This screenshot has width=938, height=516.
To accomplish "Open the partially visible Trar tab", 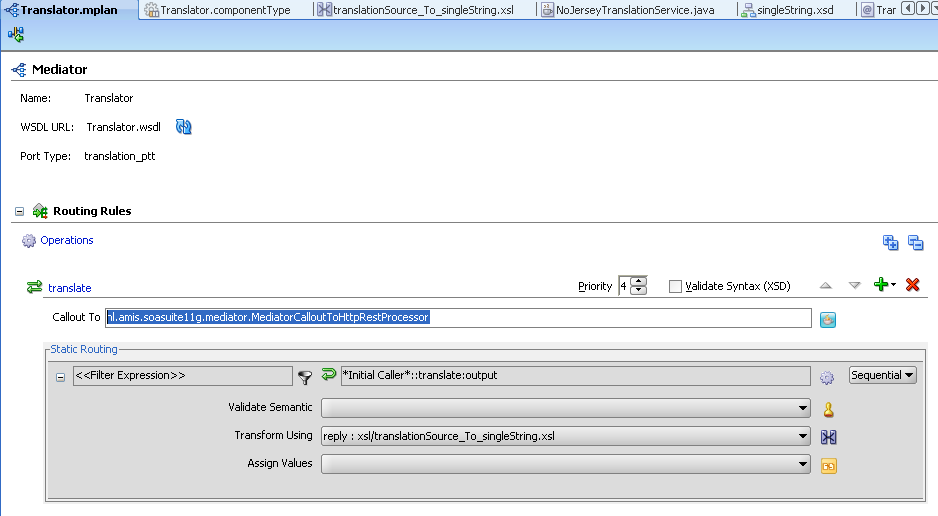I will [x=879, y=10].
